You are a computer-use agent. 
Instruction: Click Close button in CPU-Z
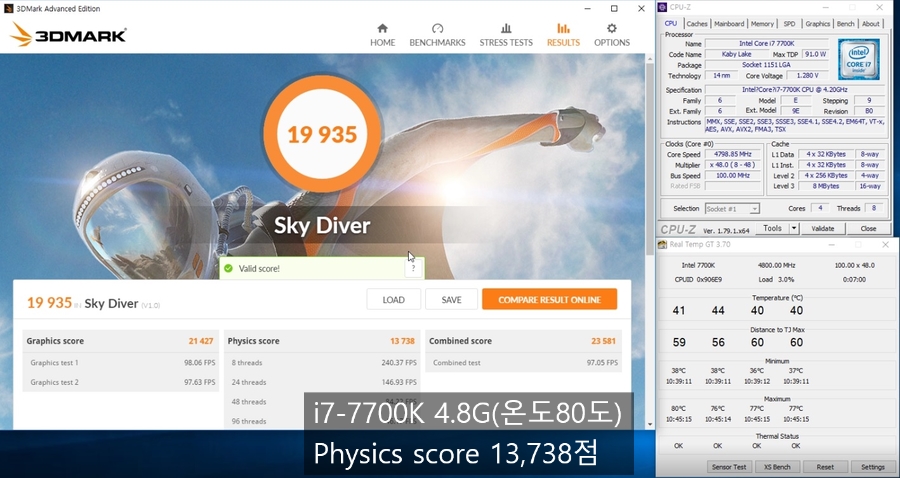(x=868, y=228)
